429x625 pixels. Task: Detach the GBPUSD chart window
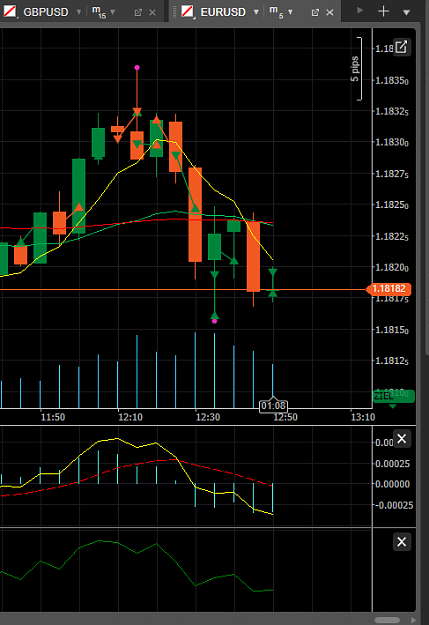click(138, 13)
